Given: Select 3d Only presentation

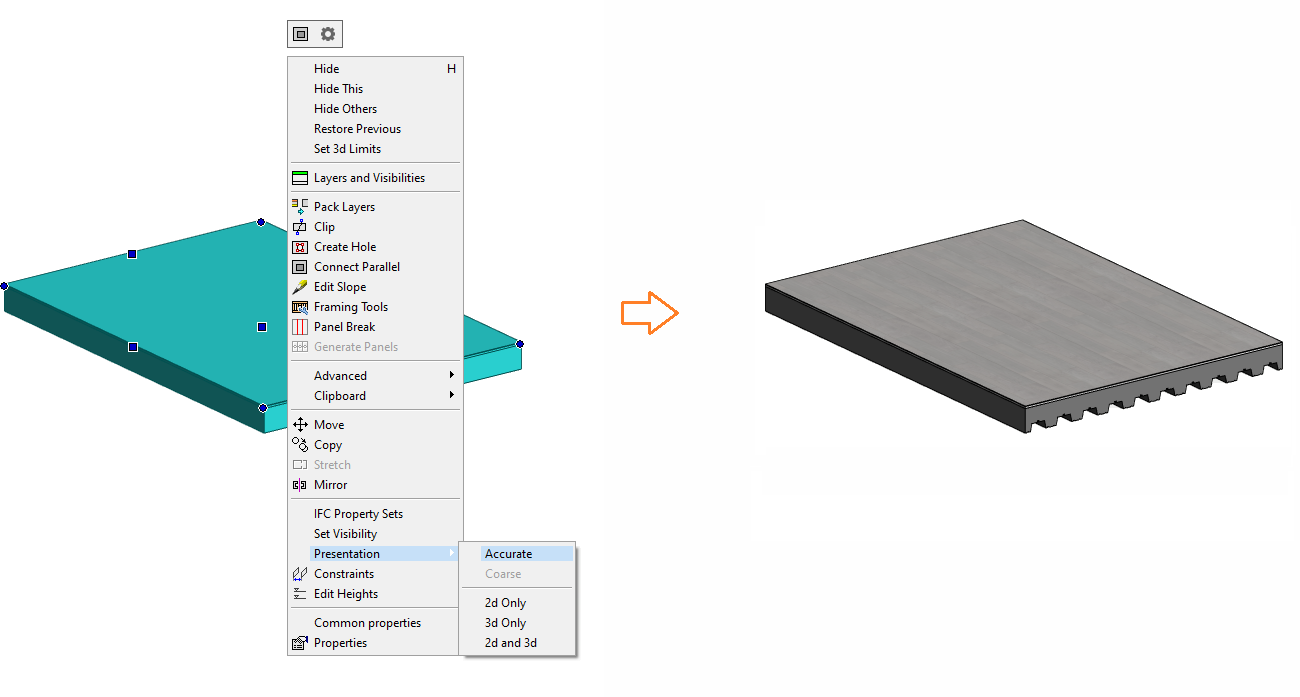Looking at the screenshot, I should [x=505, y=623].
